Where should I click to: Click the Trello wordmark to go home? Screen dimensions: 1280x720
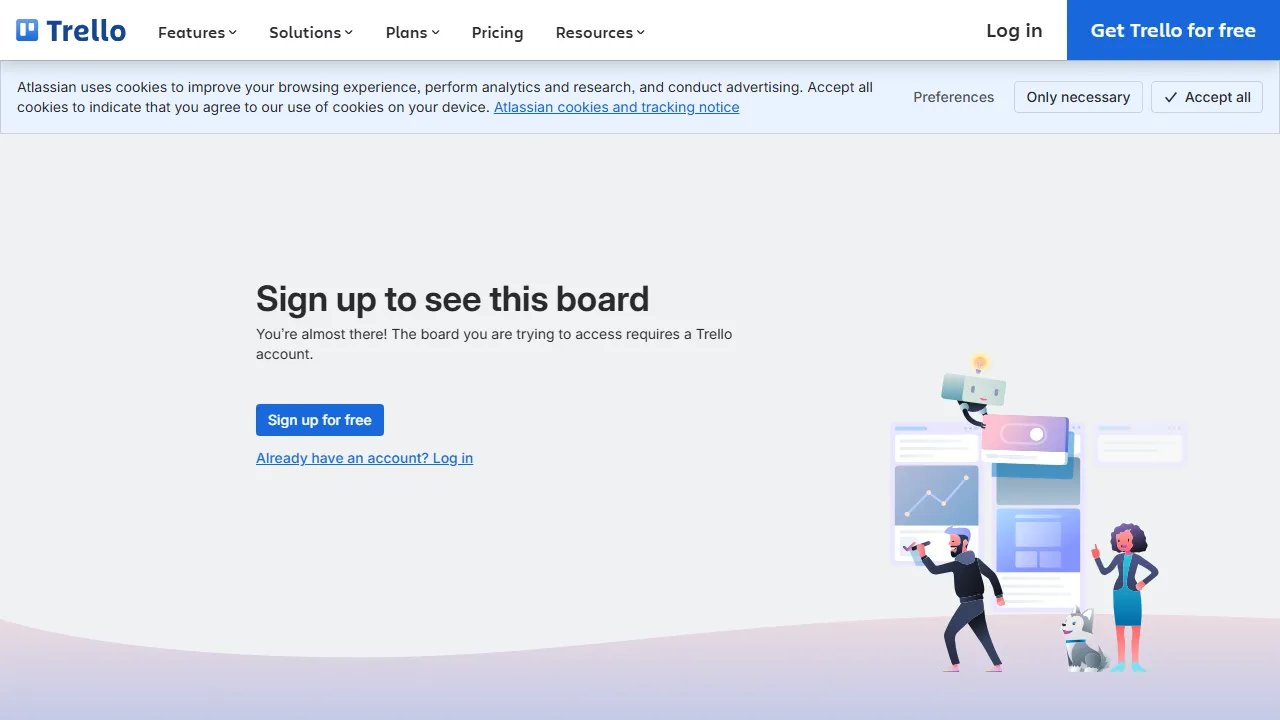click(82, 30)
